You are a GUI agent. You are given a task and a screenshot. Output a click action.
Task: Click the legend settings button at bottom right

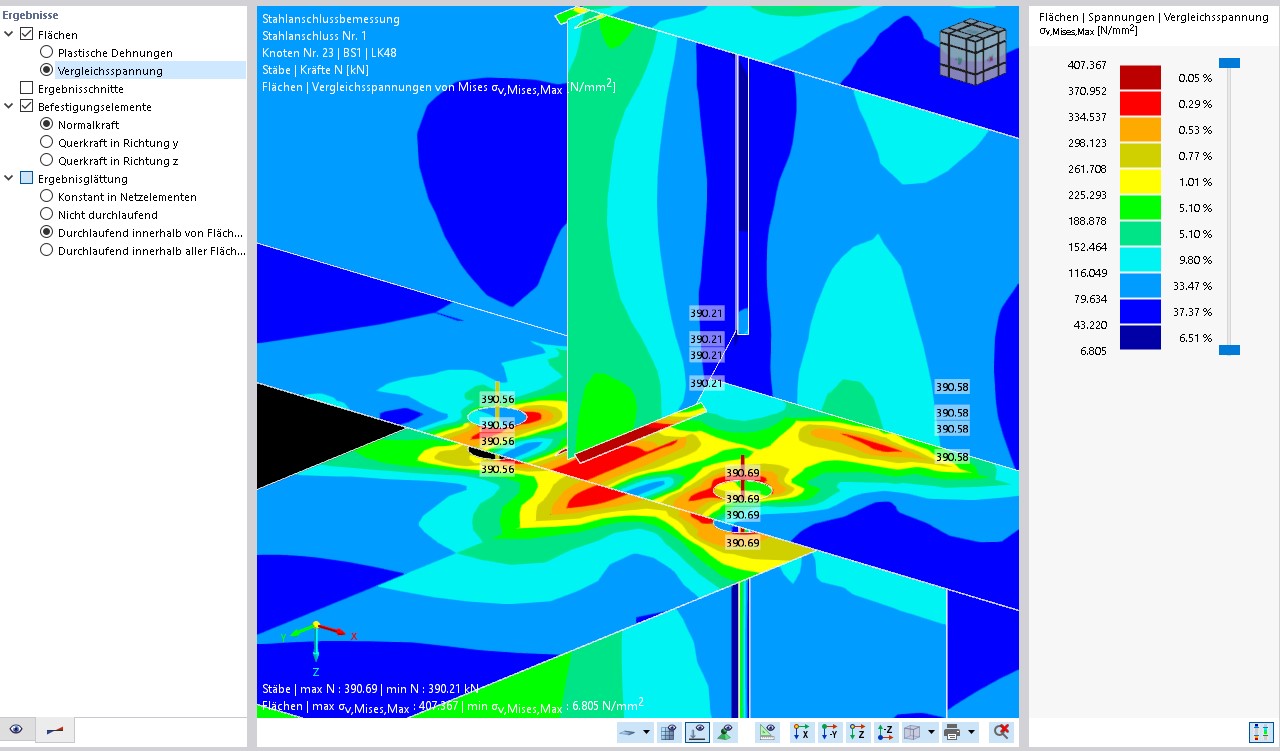point(1258,732)
